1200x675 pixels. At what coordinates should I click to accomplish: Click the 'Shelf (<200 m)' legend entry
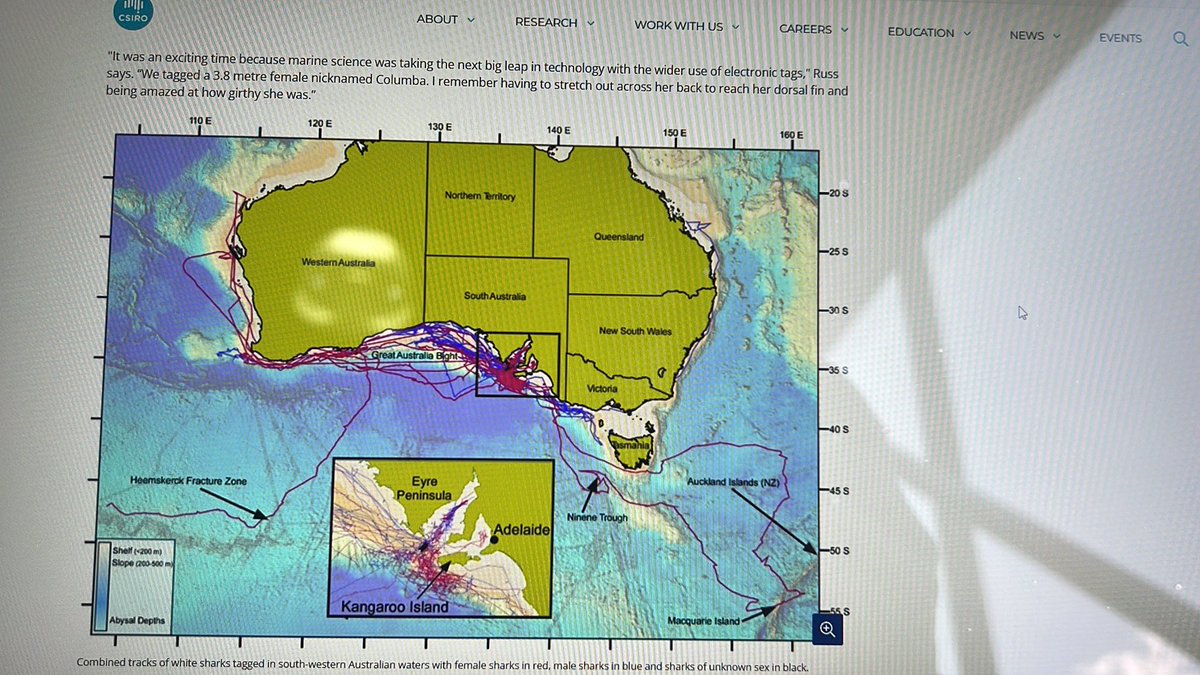[137, 551]
